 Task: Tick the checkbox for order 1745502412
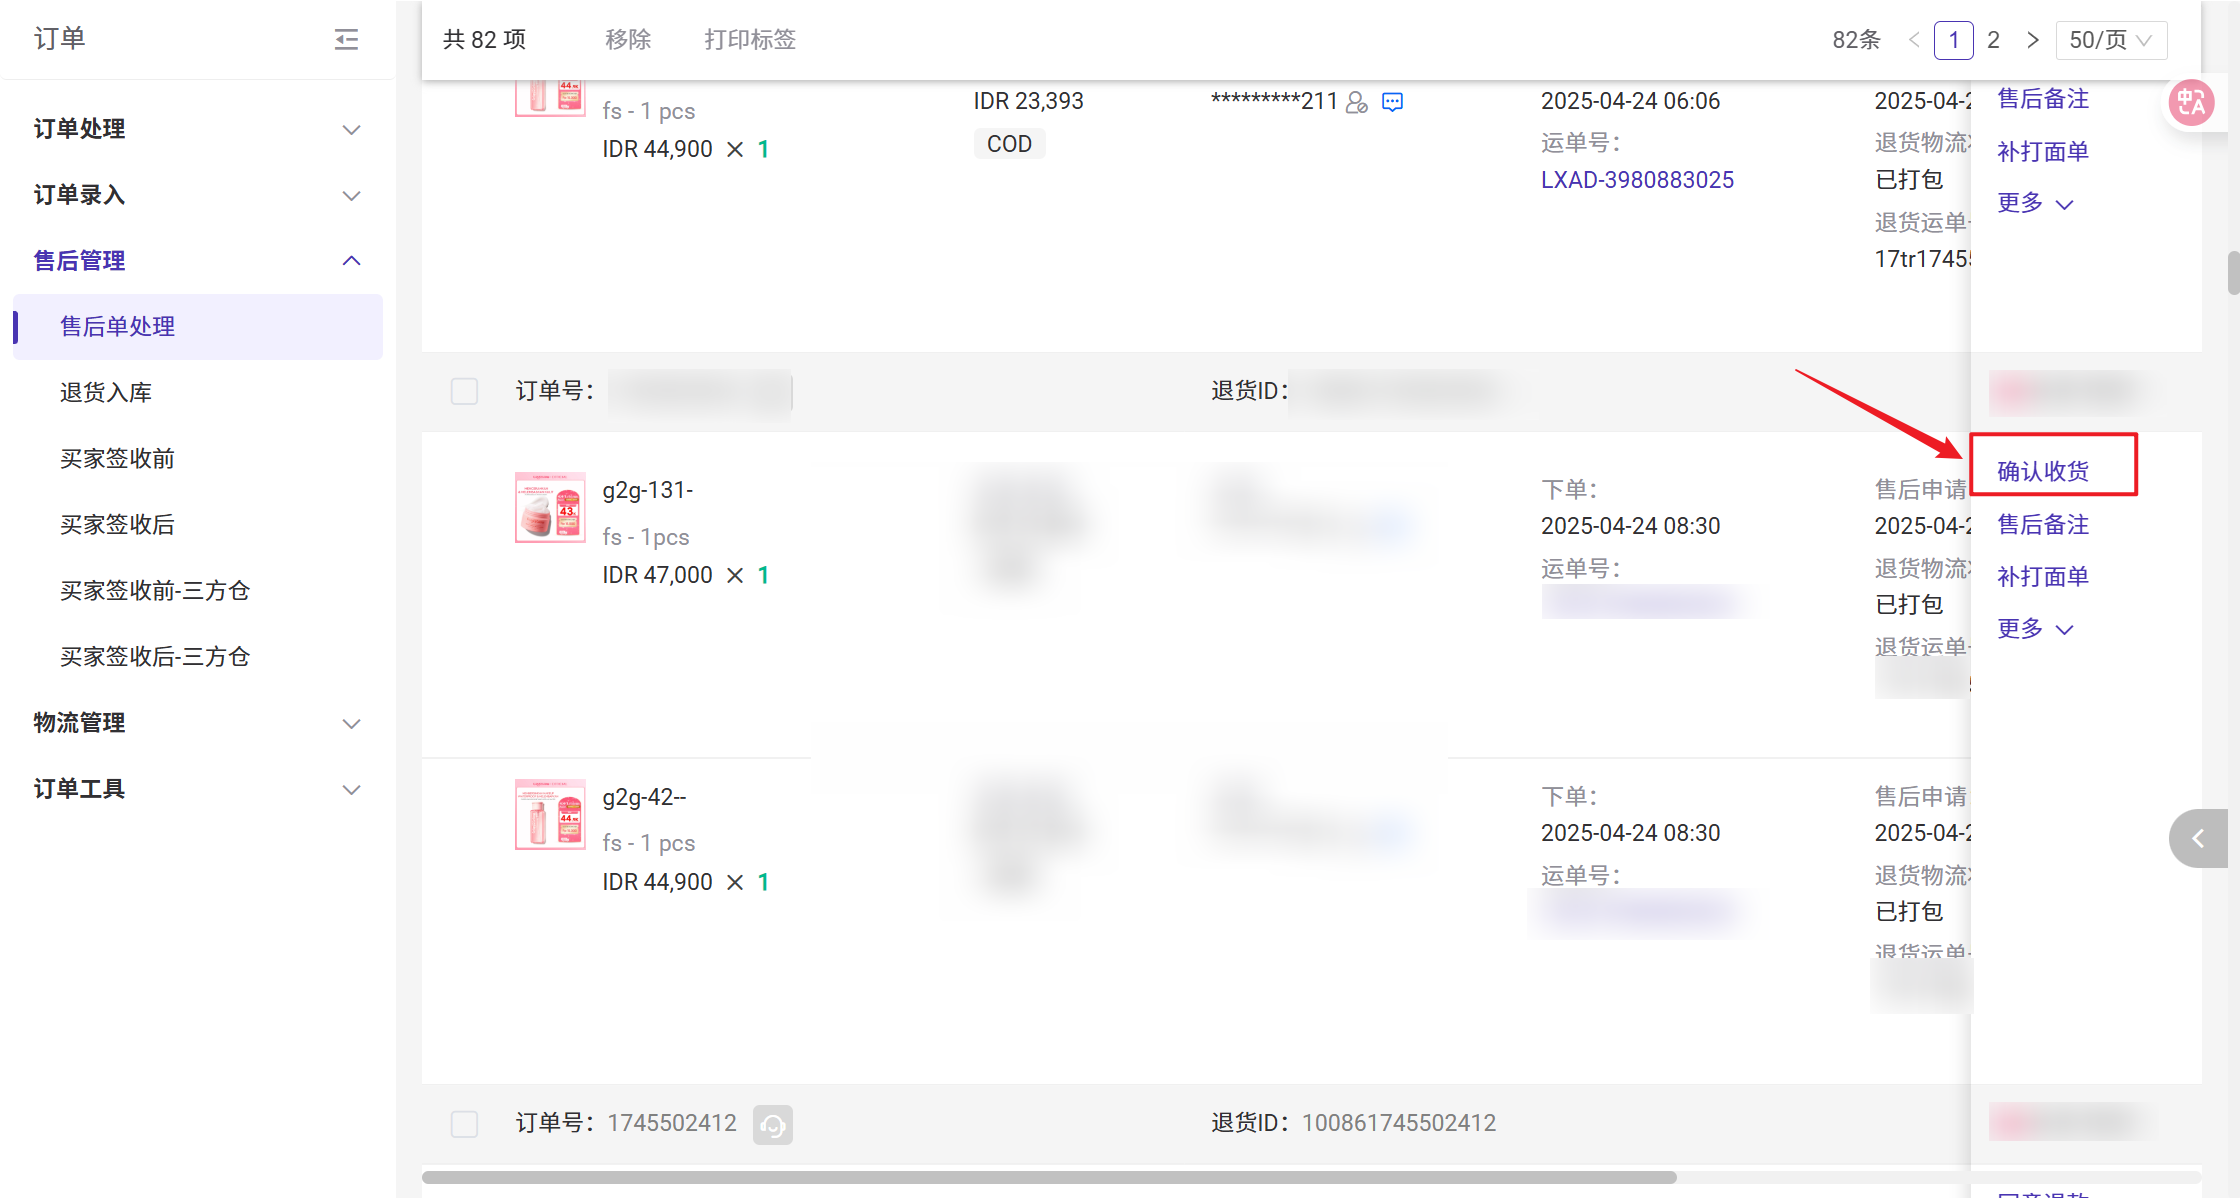pyautogui.click(x=464, y=1124)
